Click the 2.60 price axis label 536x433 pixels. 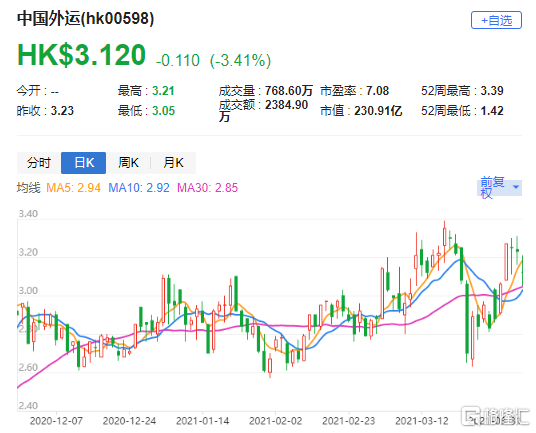pyautogui.click(x=28, y=368)
